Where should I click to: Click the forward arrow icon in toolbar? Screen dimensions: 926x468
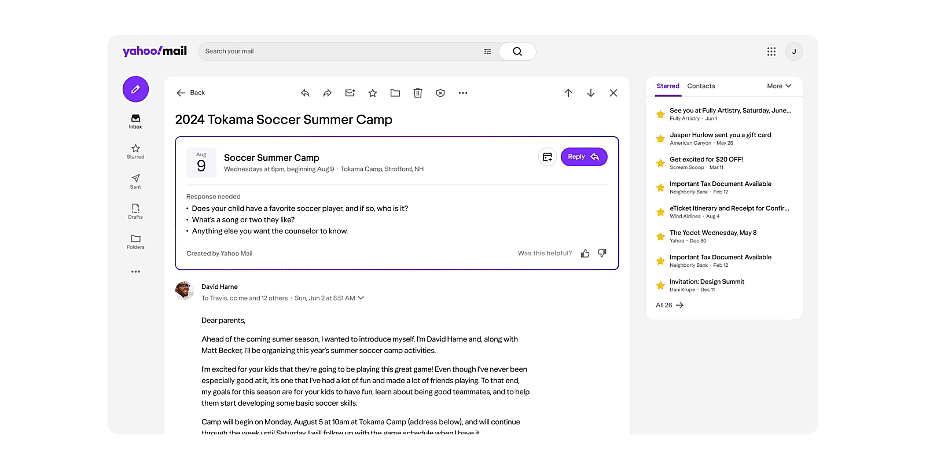(327, 93)
